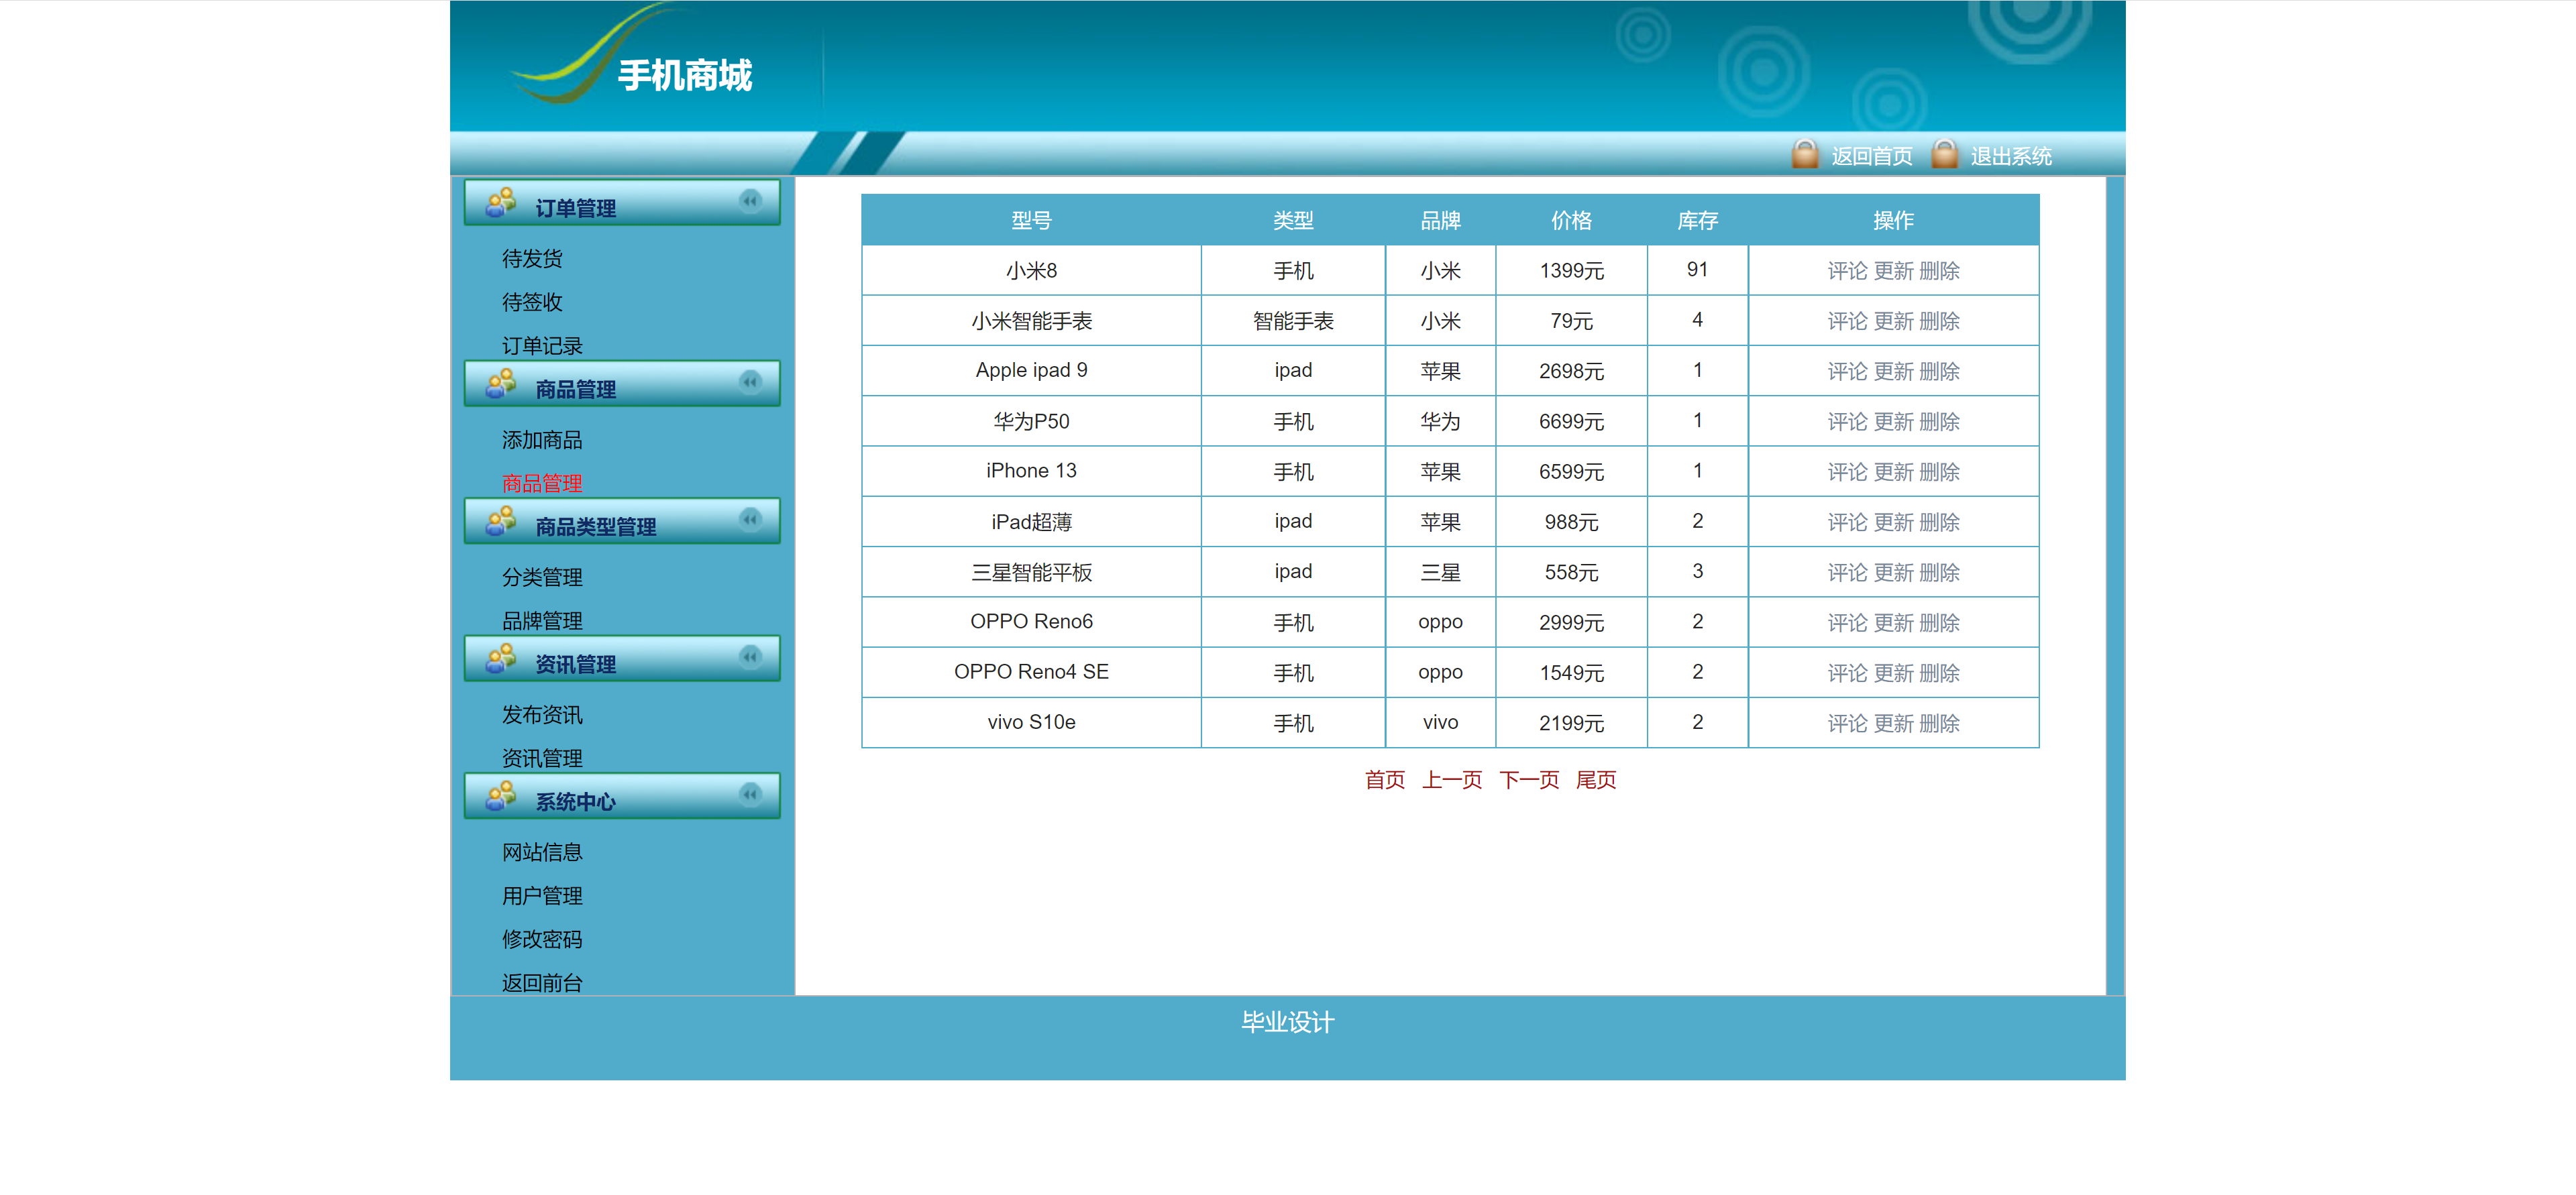The width and height of the screenshot is (2576, 1195).
Task: Click 评论 for 小米8 row
Action: [1847, 271]
